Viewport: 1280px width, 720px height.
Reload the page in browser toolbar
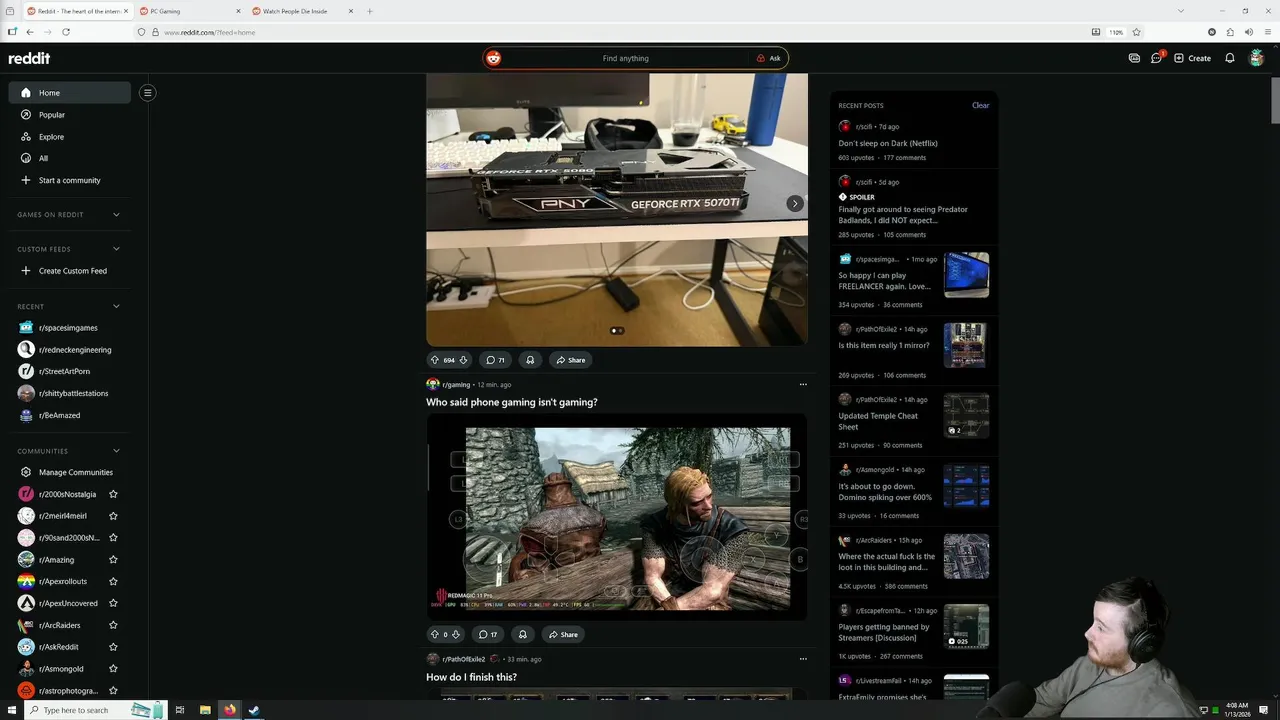tap(66, 32)
